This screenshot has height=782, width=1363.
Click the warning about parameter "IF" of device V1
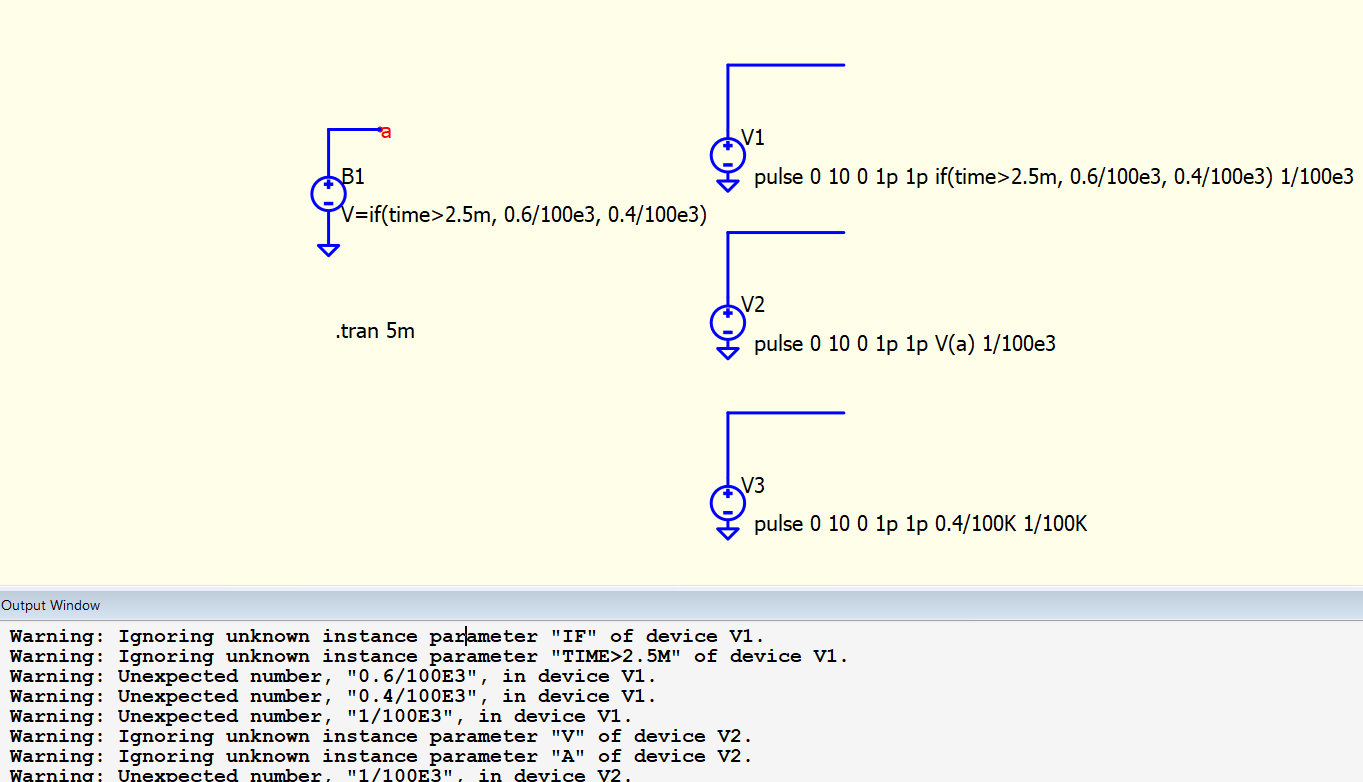(387, 636)
